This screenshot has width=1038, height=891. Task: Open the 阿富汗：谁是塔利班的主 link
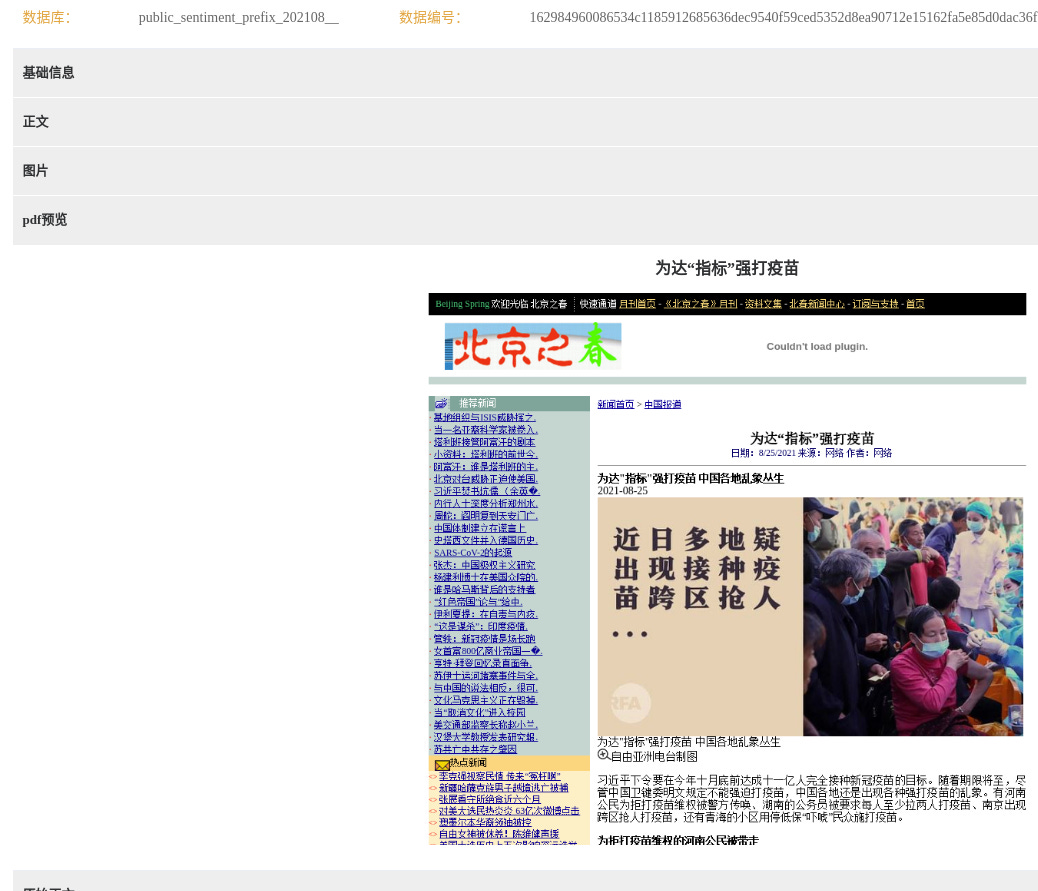(485, 467)
